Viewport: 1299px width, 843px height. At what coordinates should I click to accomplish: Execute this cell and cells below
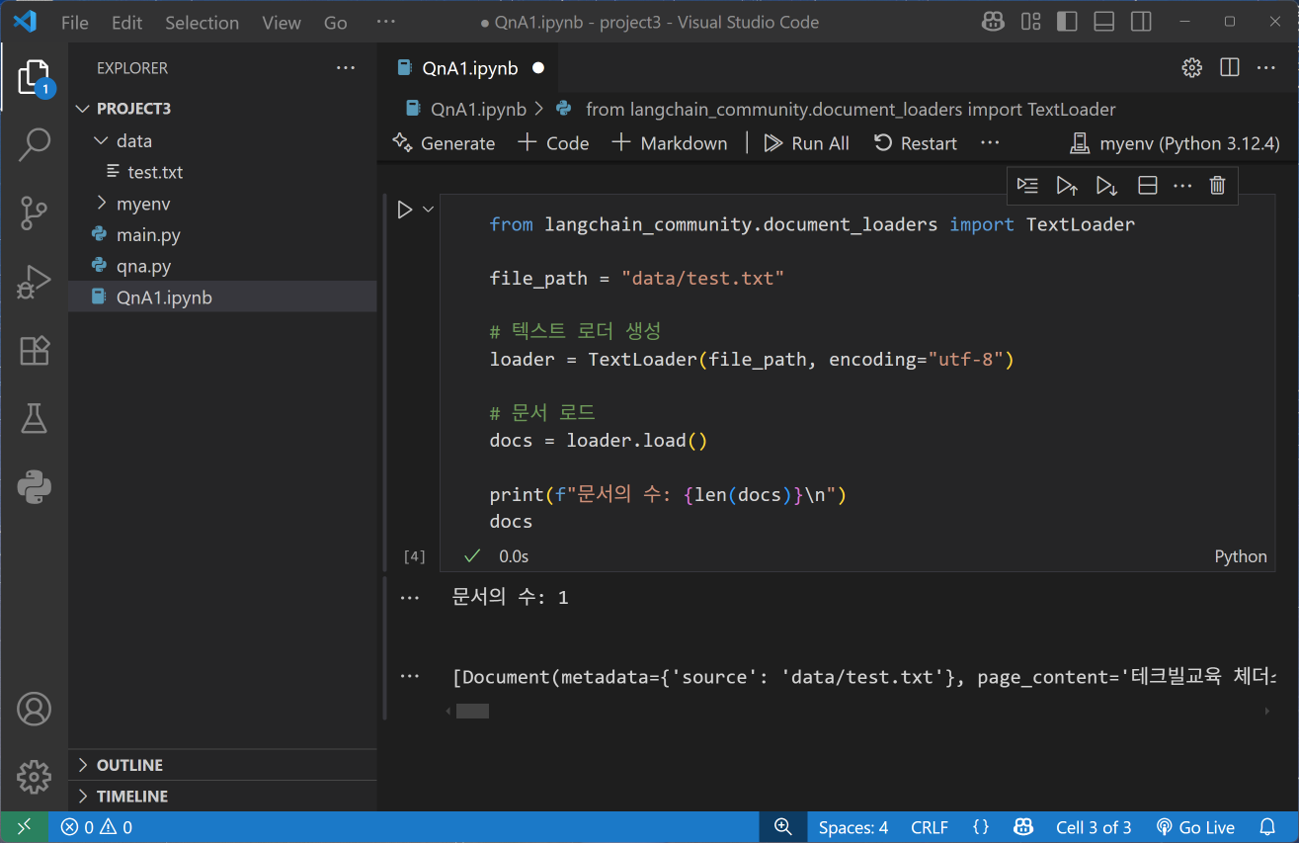coord(1106,186)
